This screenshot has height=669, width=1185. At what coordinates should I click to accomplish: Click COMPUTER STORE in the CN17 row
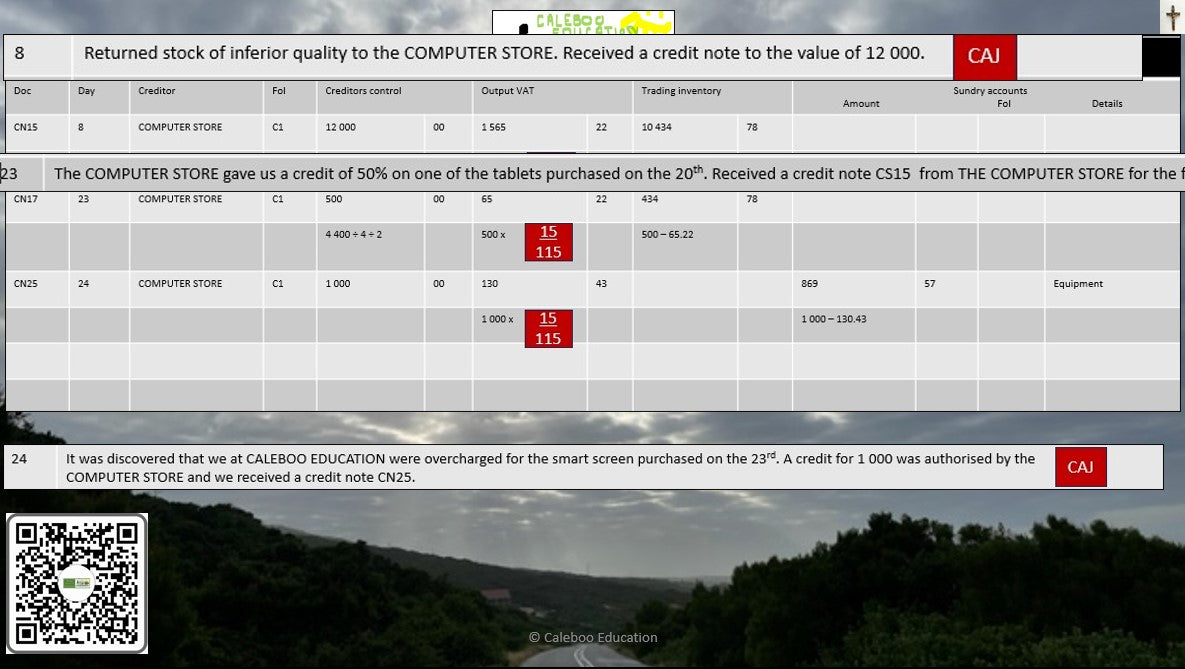(x=180, y=199)
